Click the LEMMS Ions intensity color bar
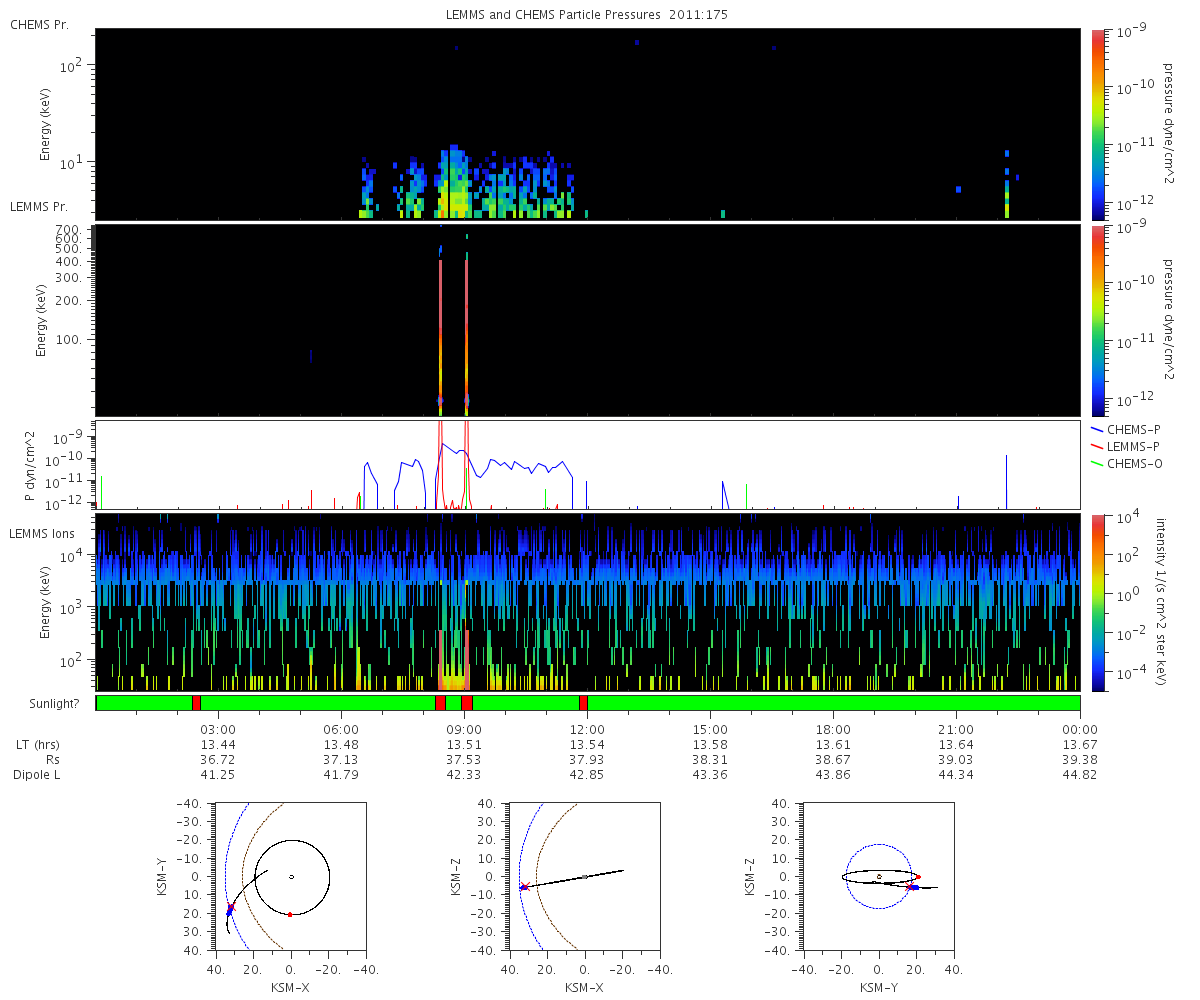The width and height of the screenshot is (1200, 1000). pyautogui.click(x=1097, y=602)
